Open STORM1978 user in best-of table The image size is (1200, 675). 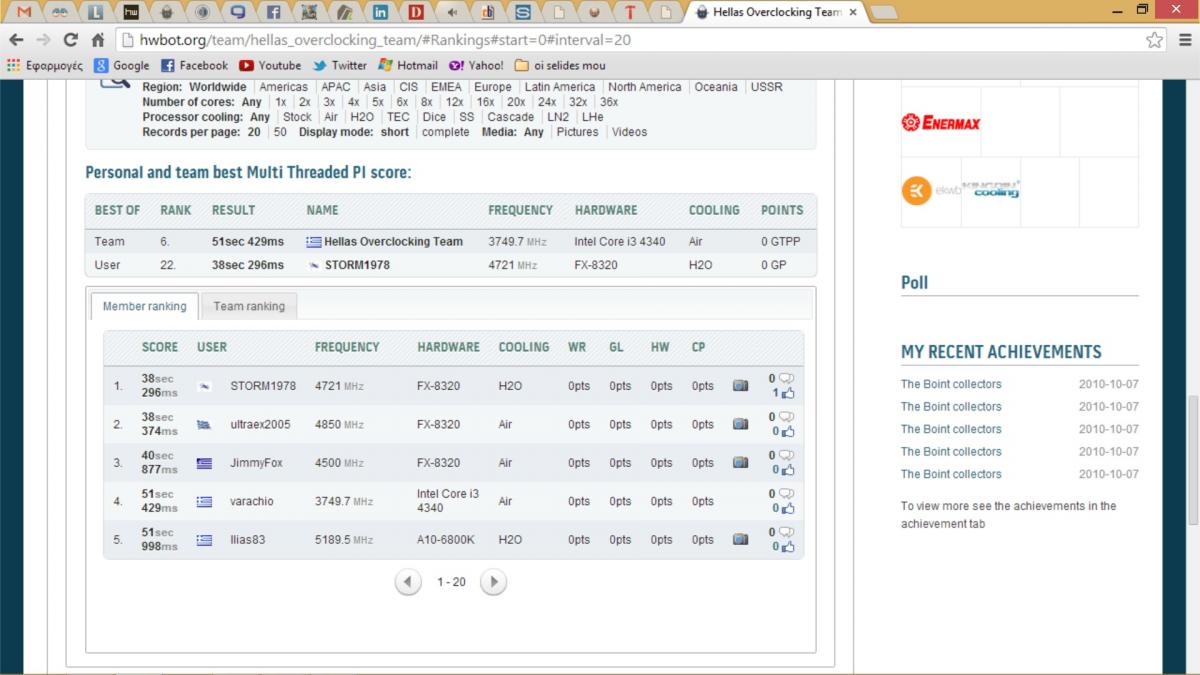point(357,265)
